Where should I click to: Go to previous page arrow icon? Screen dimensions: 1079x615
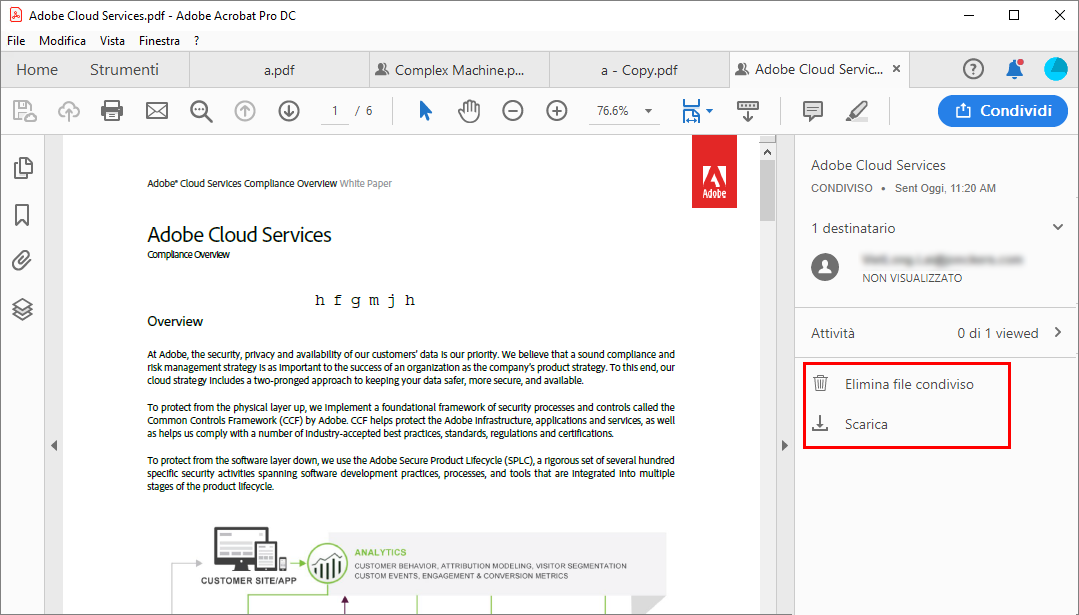(245, 111)
